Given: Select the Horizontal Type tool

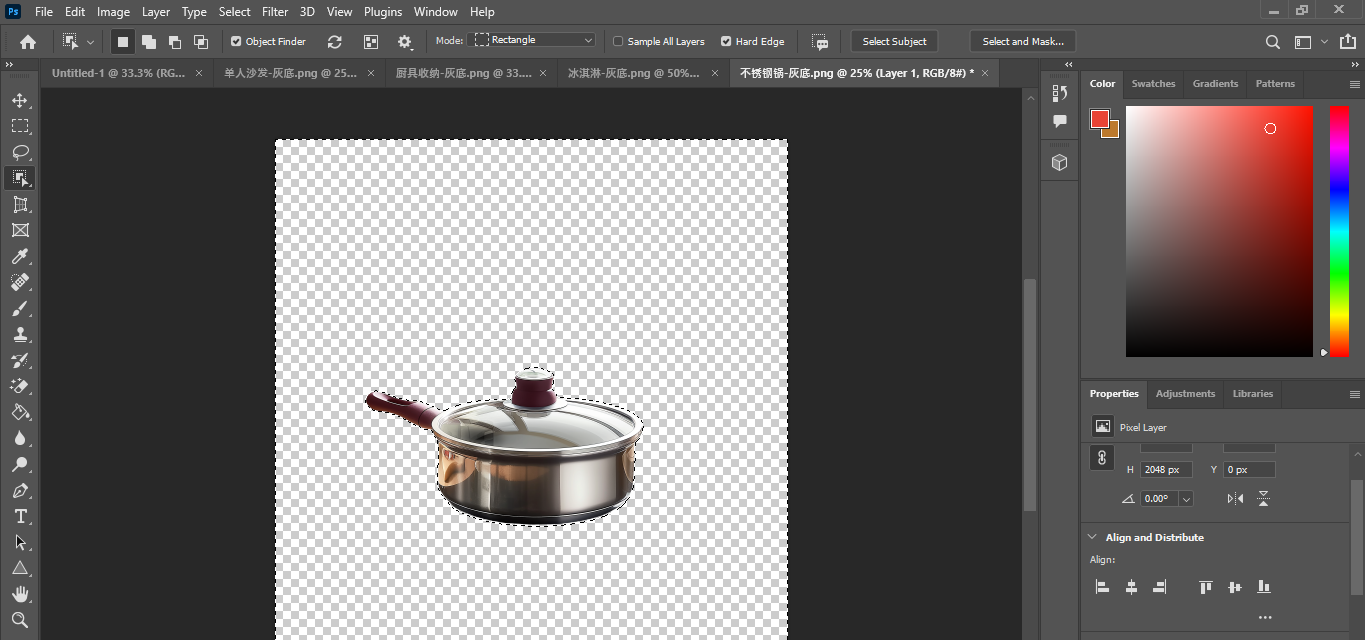Looking at the screenshot, I should coord(20,517).
